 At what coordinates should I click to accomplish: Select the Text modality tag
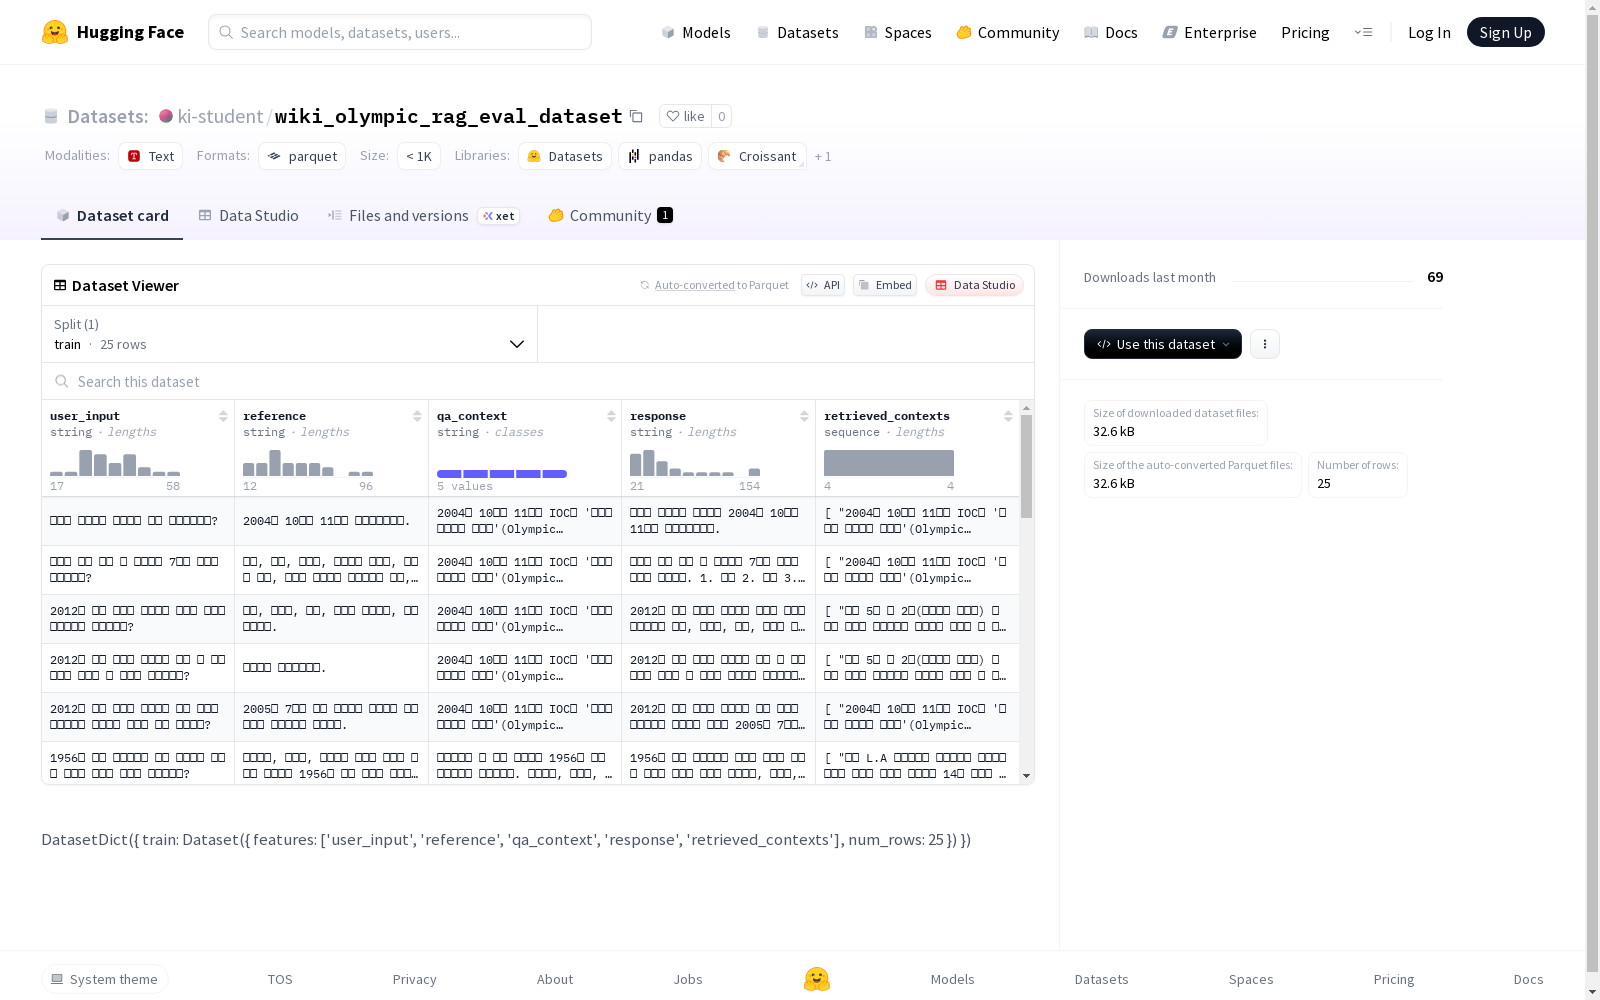click(150, 156)
